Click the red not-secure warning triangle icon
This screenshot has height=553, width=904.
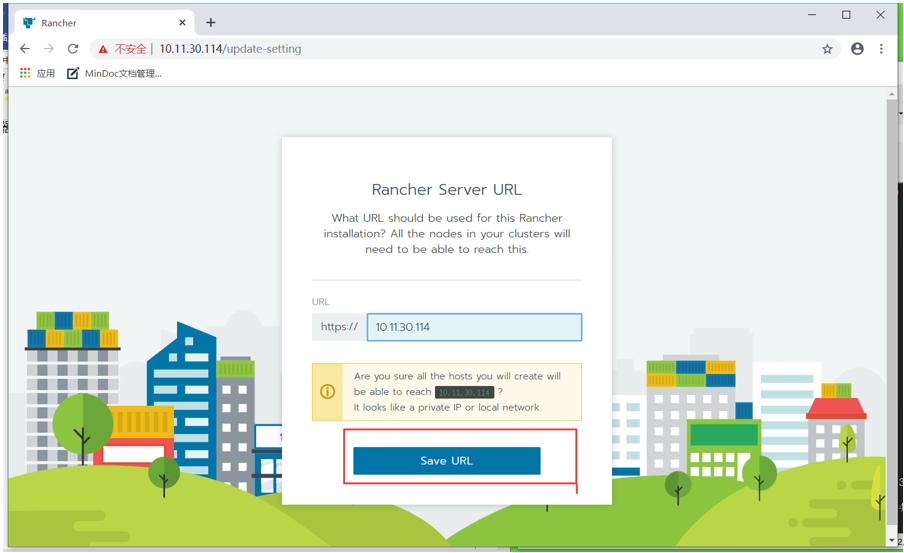103,50
